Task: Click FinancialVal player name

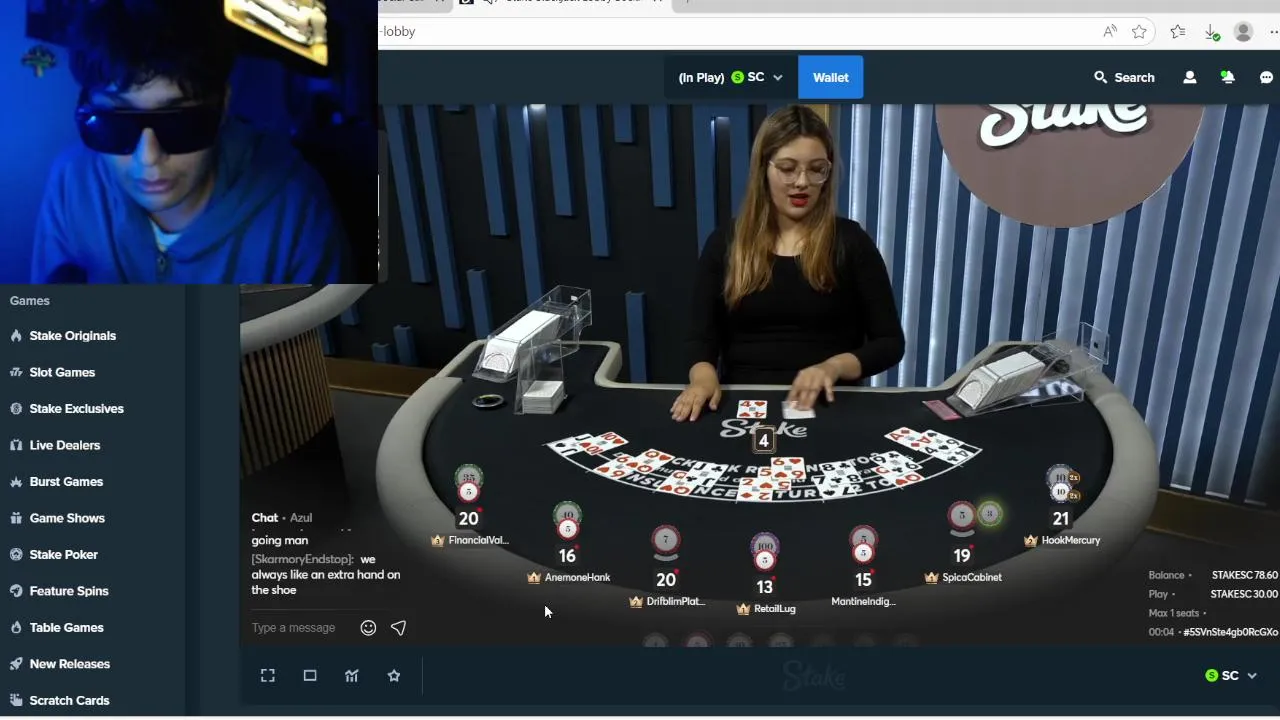Action: (x=479, y=540)
